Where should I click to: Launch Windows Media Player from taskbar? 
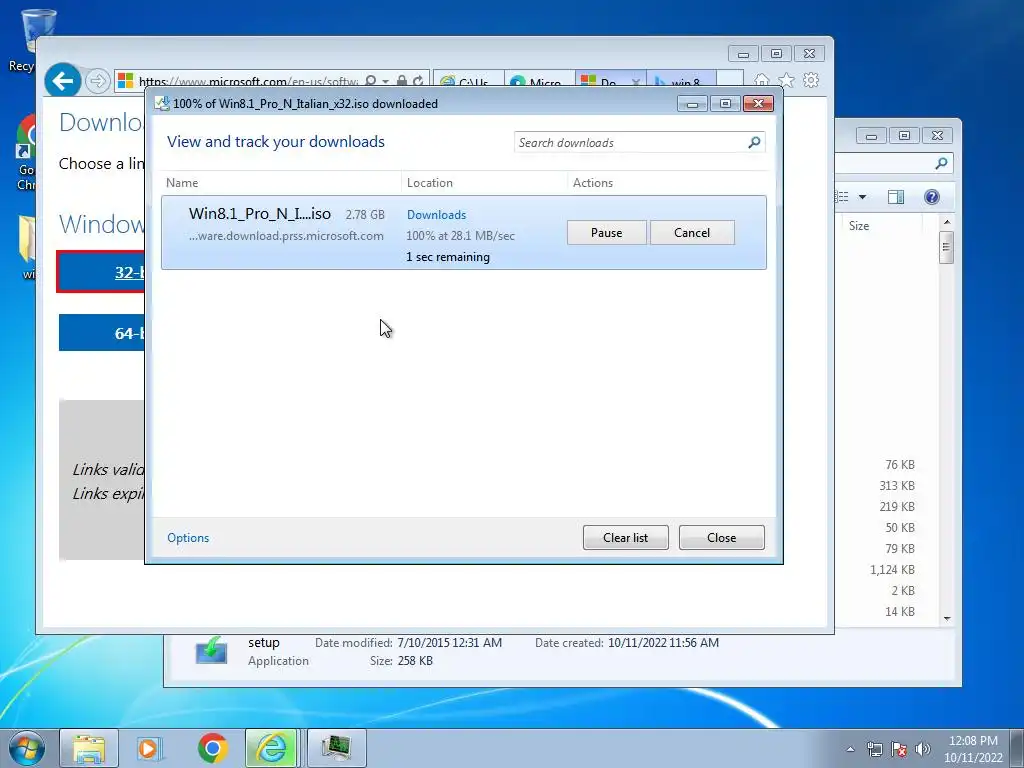coord(149,748)
